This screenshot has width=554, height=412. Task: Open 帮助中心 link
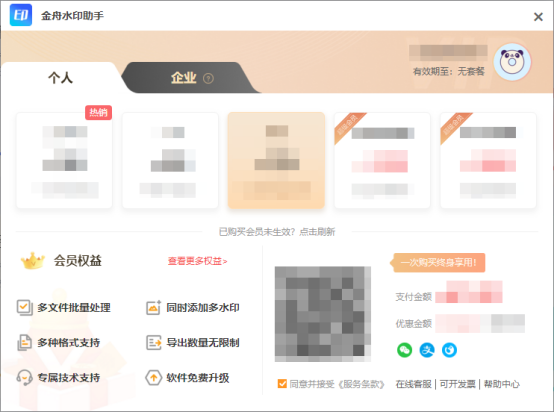(x=502, y=384)
